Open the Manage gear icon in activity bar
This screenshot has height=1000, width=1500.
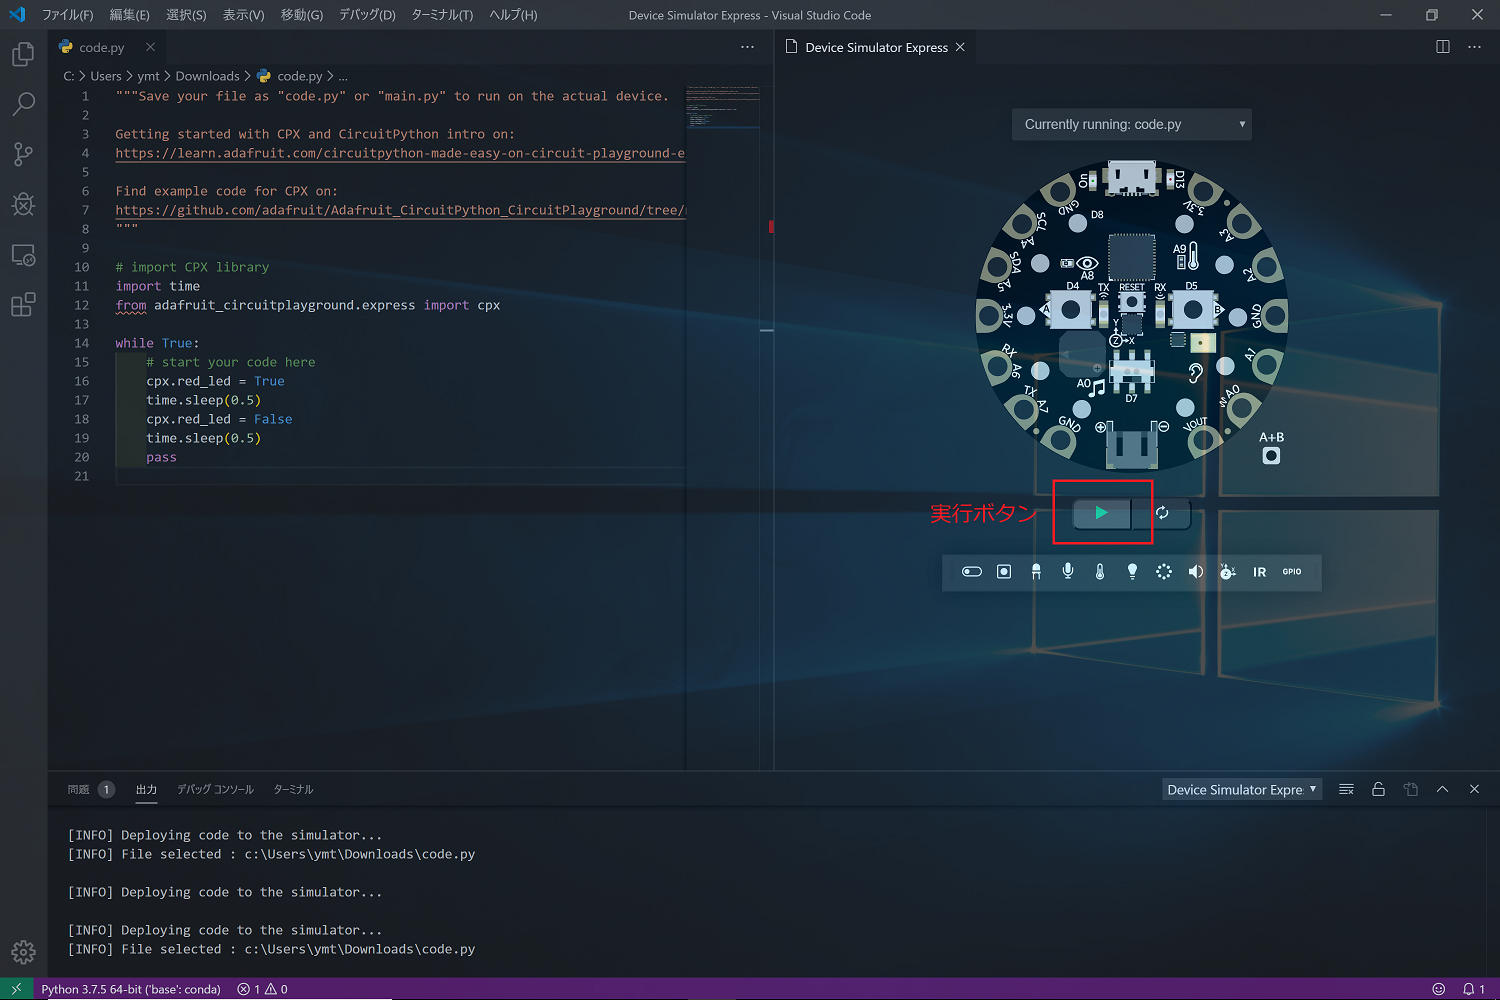(23, 952)
